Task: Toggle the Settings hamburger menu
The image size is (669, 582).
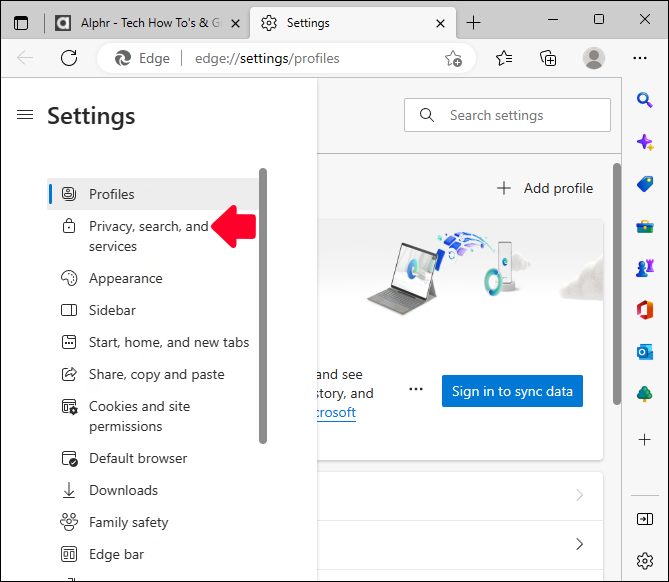Action: point(25,115)
